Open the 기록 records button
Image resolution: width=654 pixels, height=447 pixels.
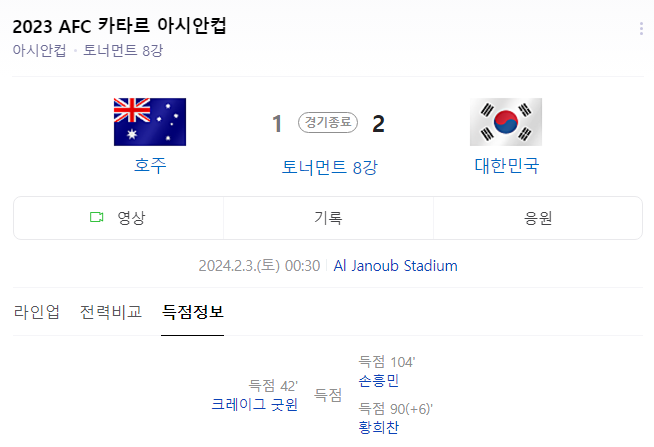[328, 217]
